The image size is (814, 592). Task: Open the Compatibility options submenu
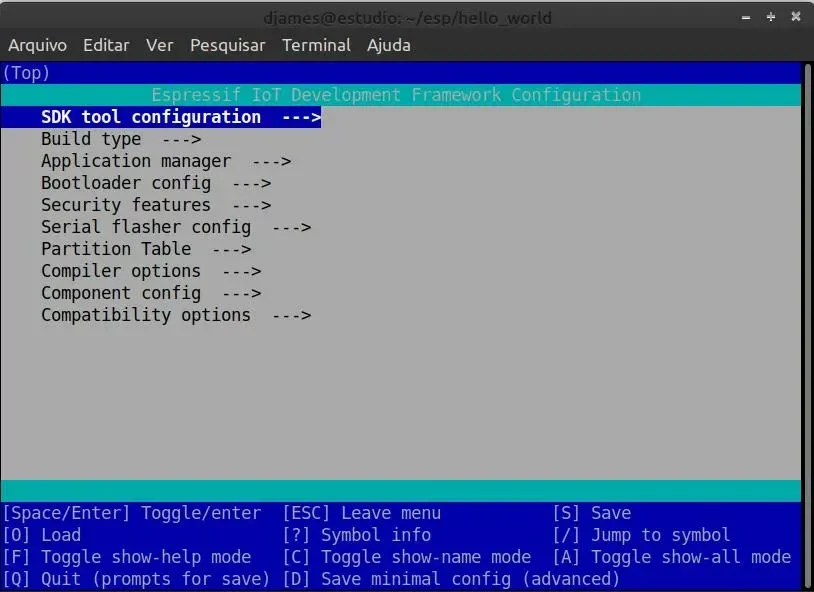176,315
